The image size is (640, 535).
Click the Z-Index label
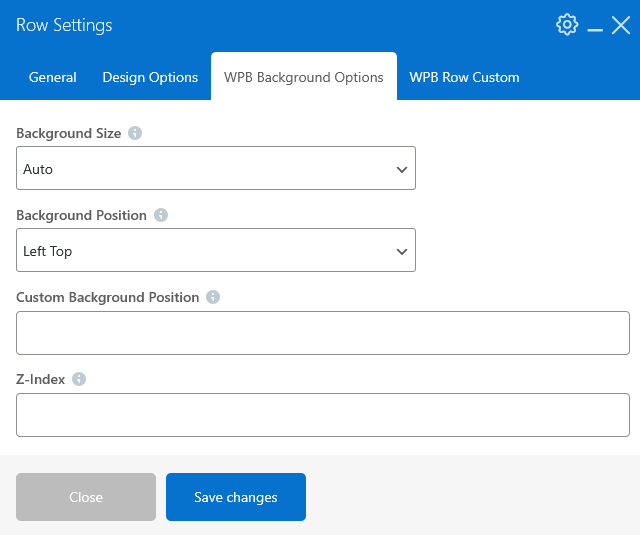pyautogui.click(x=40, y=380)
